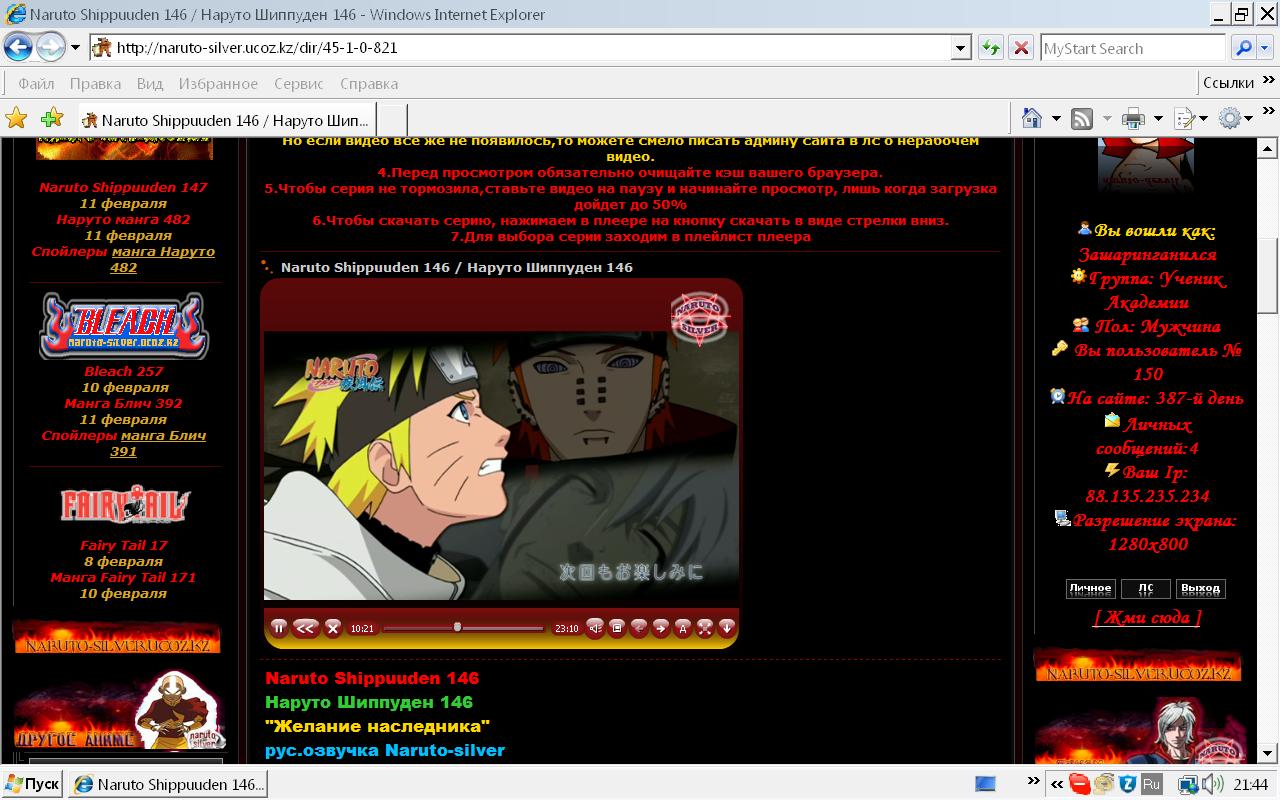Open the Избранное menu
The image size is (1280, 800).
coord(218,84)
